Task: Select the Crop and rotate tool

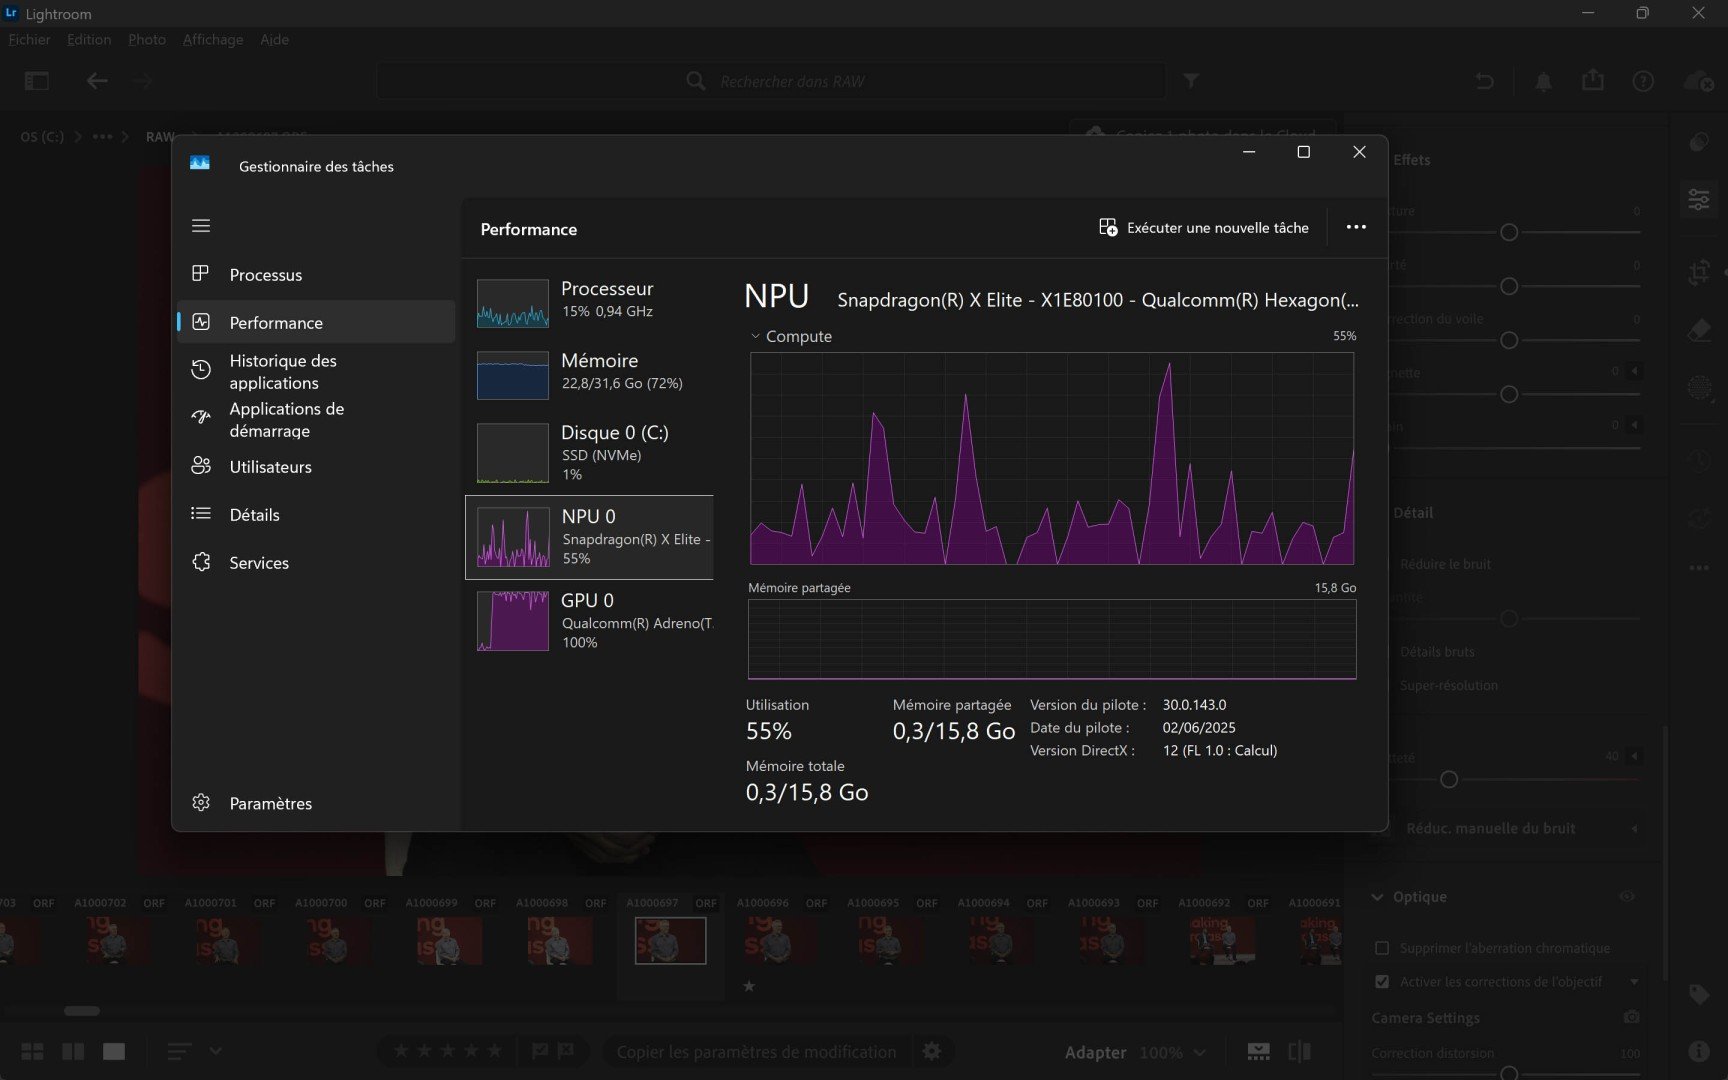Action: (x=1699, y=272)
